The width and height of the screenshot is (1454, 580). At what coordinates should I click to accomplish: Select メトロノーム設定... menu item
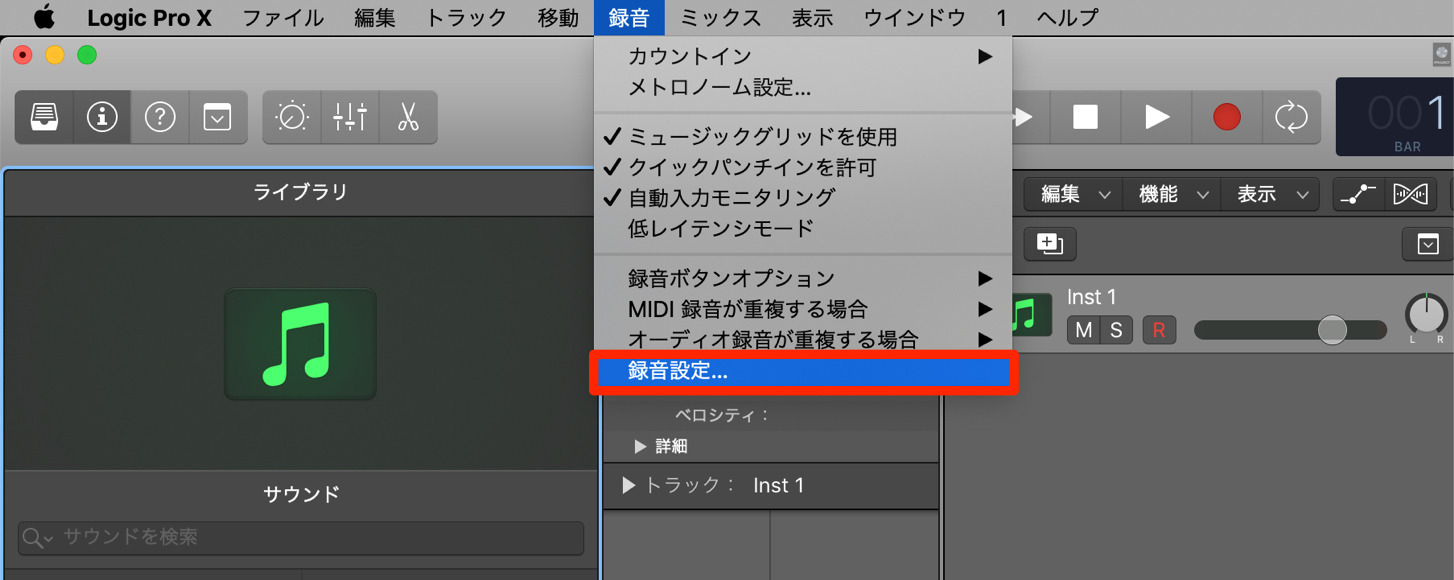(803, 88)
